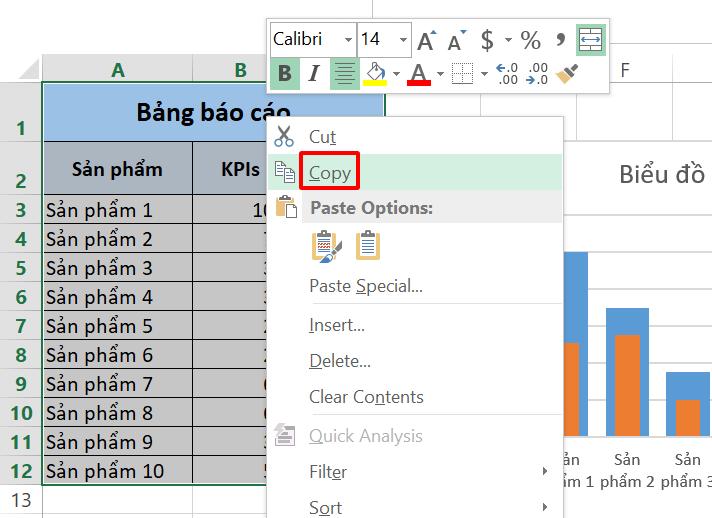Click the 'Sản phẩm' header cell
Image resolution: width=712 pixels, height=518 pixels.
(117, 168)
